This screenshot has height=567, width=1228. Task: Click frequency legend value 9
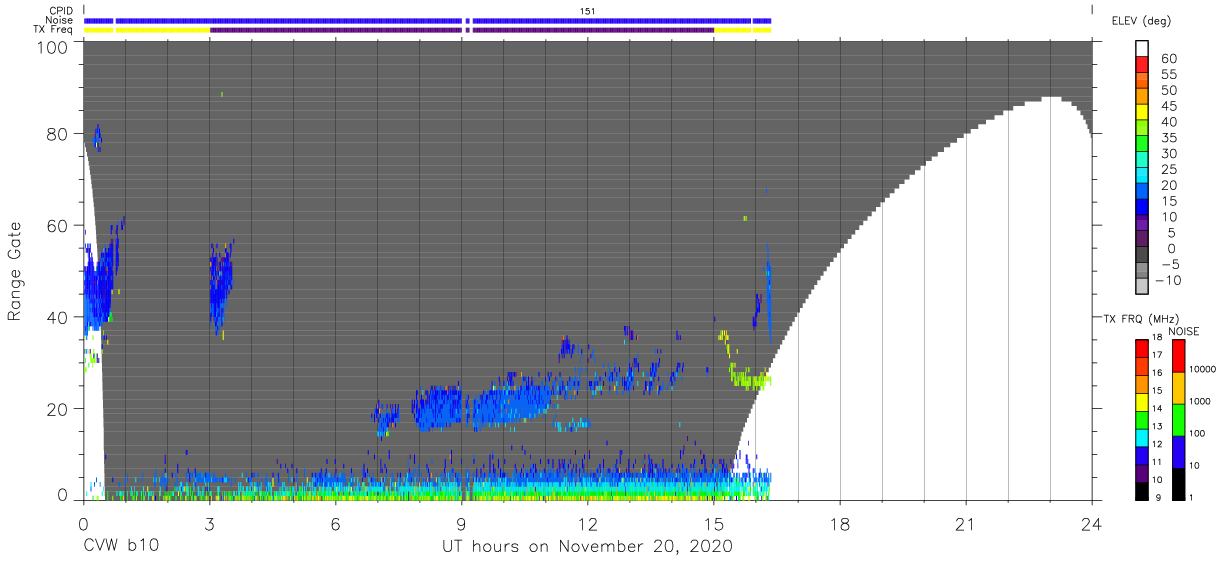pos(1160,497)
